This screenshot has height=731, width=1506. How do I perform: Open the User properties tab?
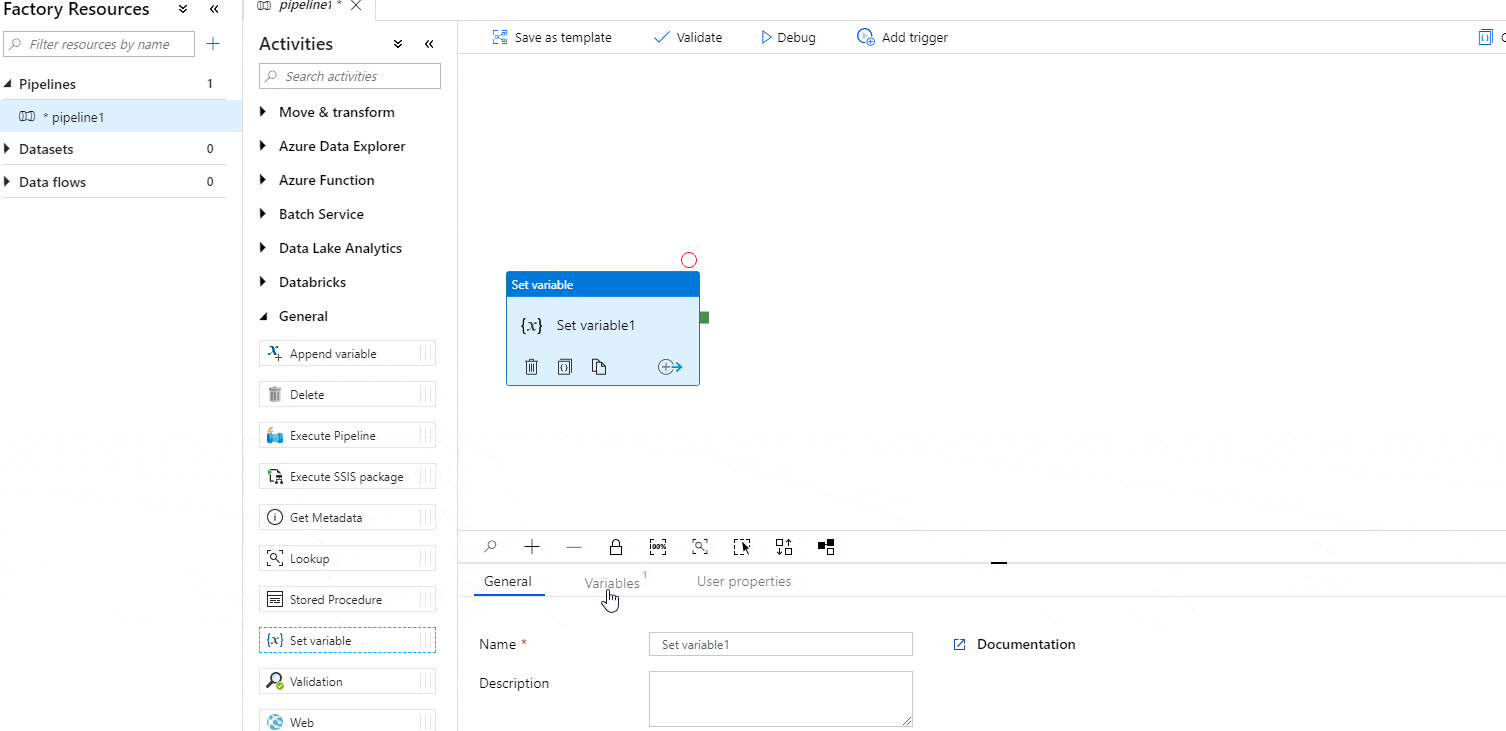click(744, 581)
